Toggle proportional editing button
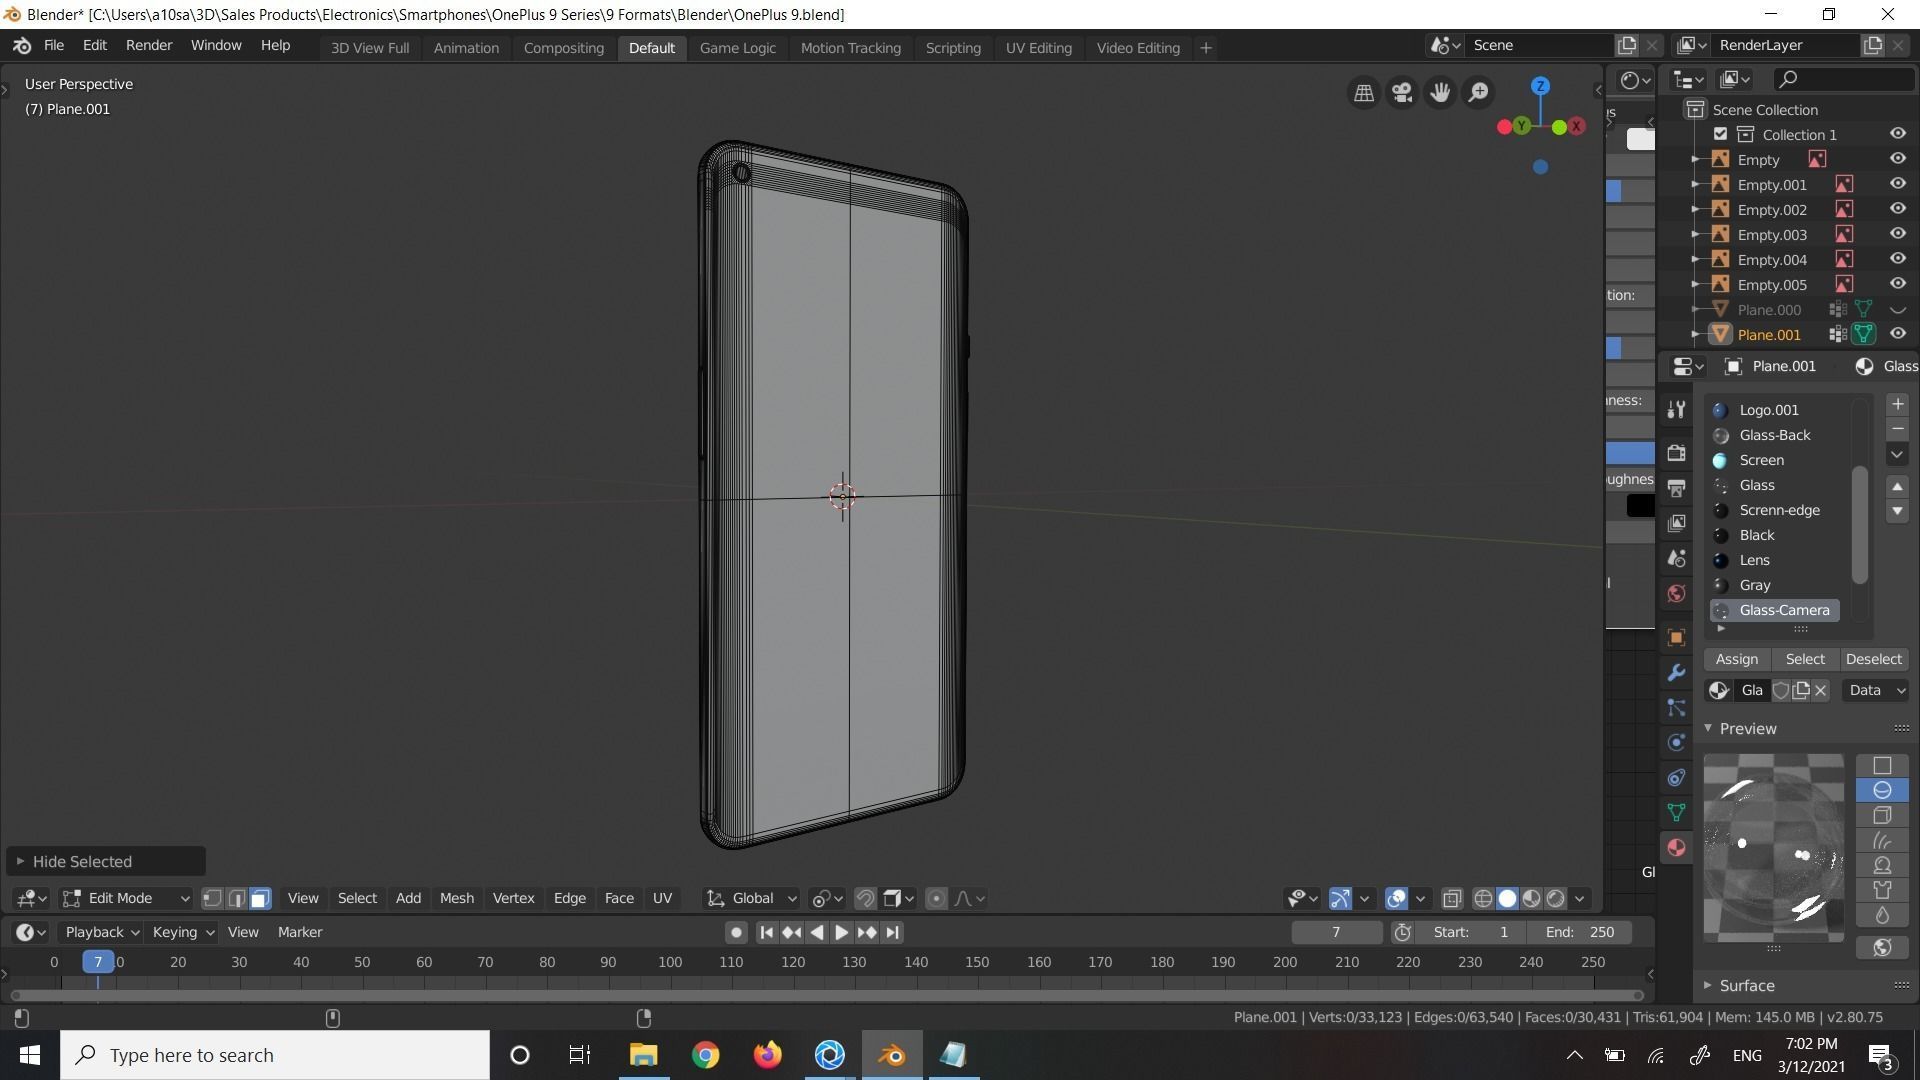 [x=936, y=898]
